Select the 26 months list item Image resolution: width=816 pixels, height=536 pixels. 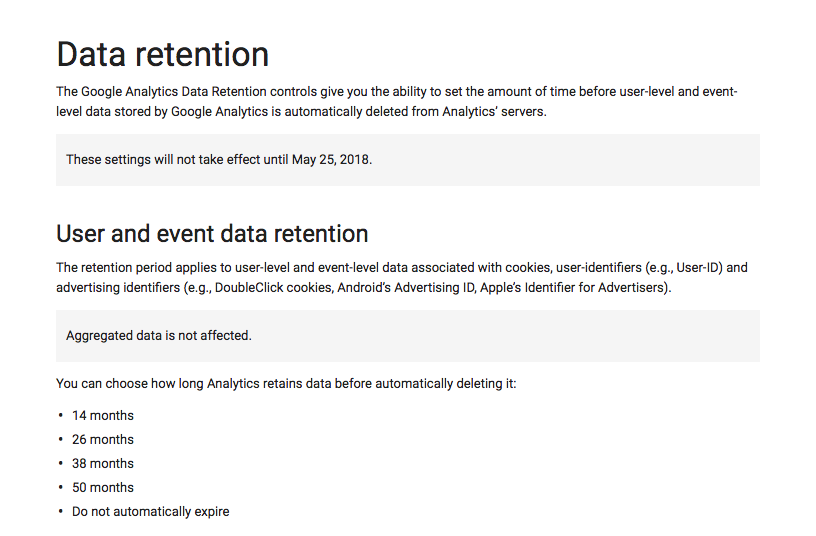pos(103,439)
